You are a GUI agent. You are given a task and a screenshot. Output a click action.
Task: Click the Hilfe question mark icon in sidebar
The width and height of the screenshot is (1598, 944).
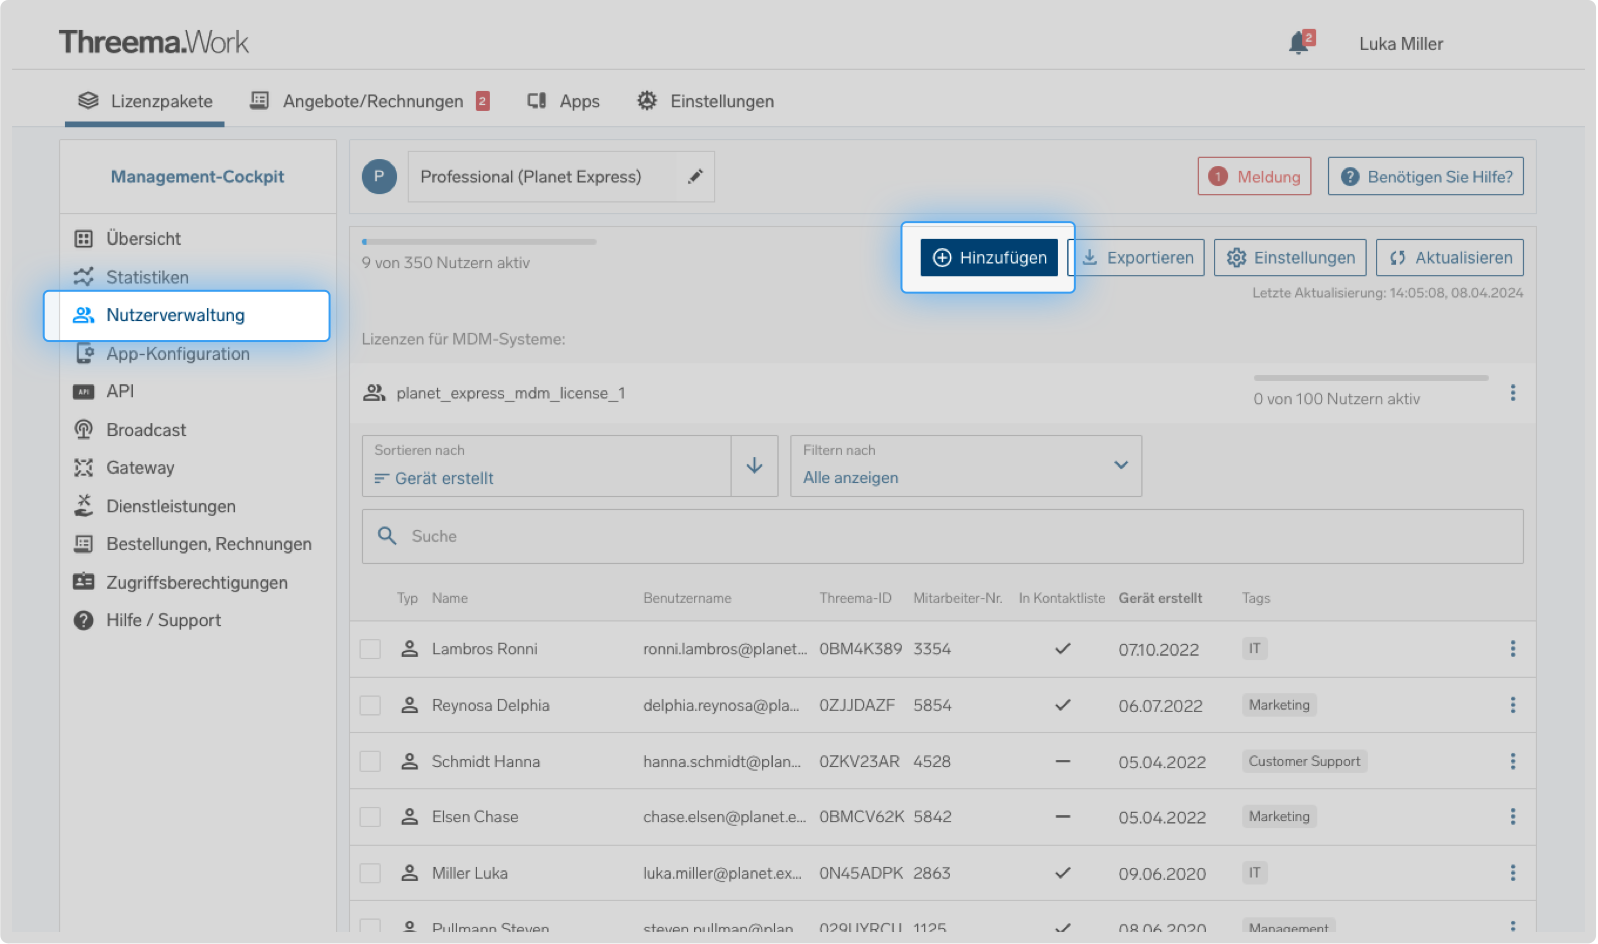[x=84, y=620]
